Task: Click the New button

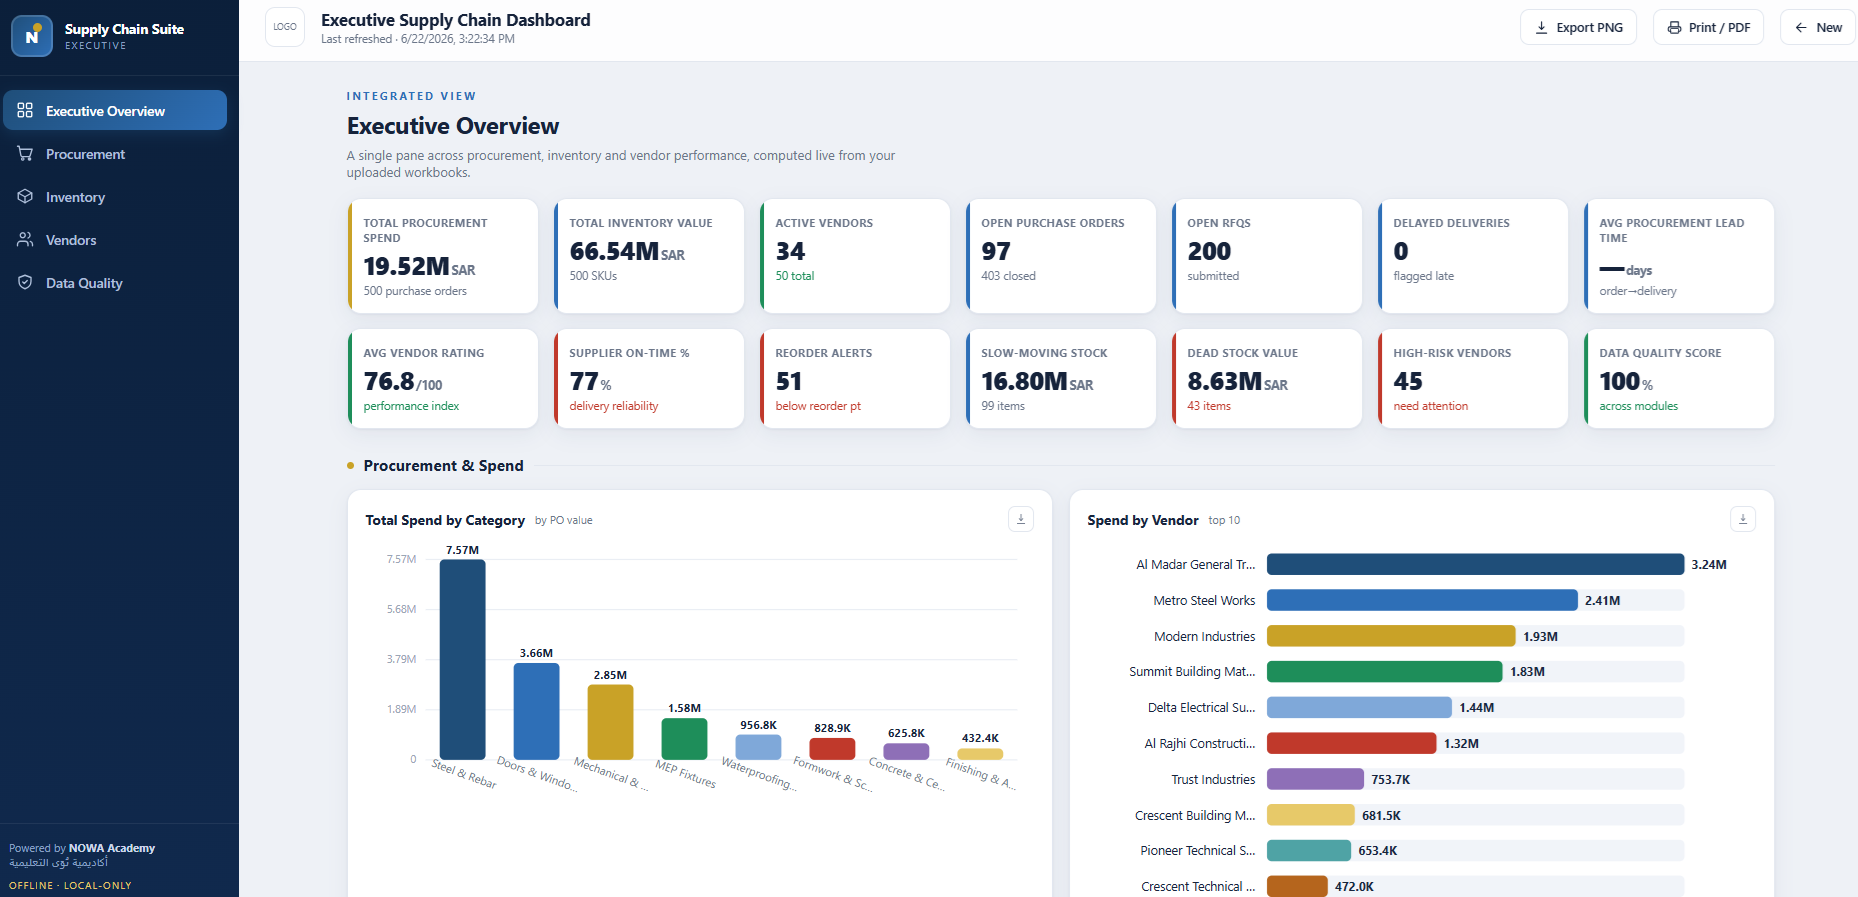Action: click(x=1818, y=27)
